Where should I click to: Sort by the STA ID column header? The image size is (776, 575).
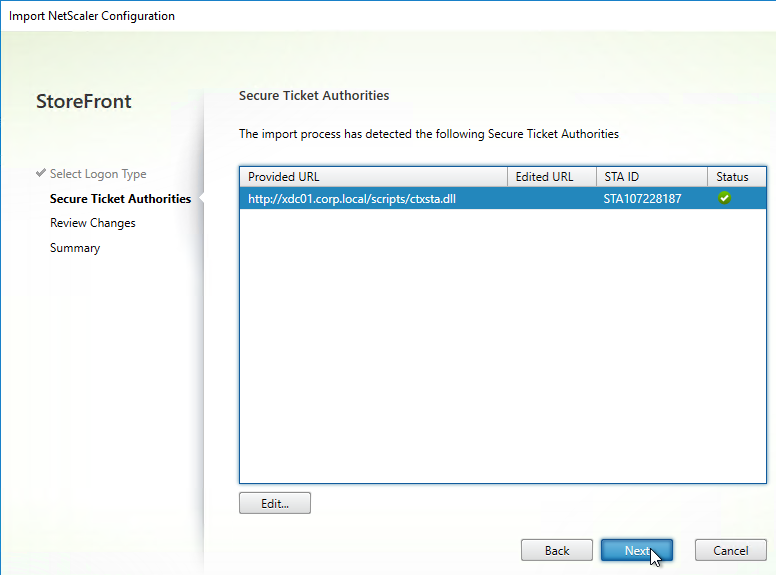652,177
